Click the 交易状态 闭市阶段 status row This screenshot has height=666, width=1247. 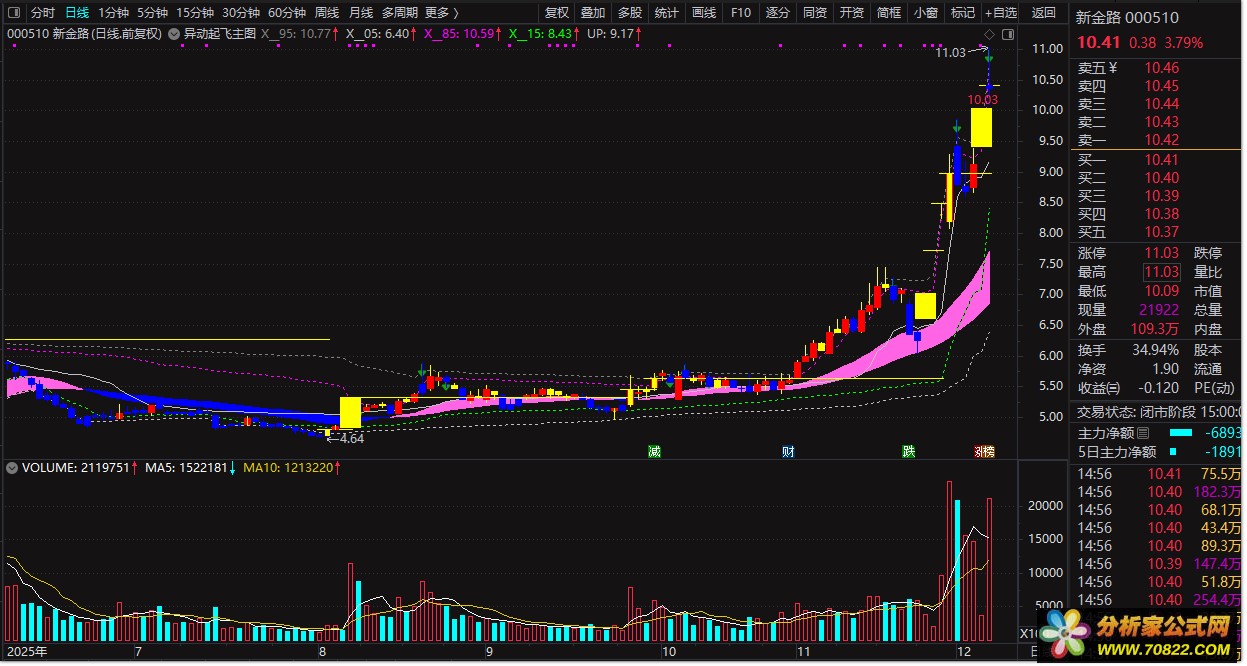click(1158, 412)
